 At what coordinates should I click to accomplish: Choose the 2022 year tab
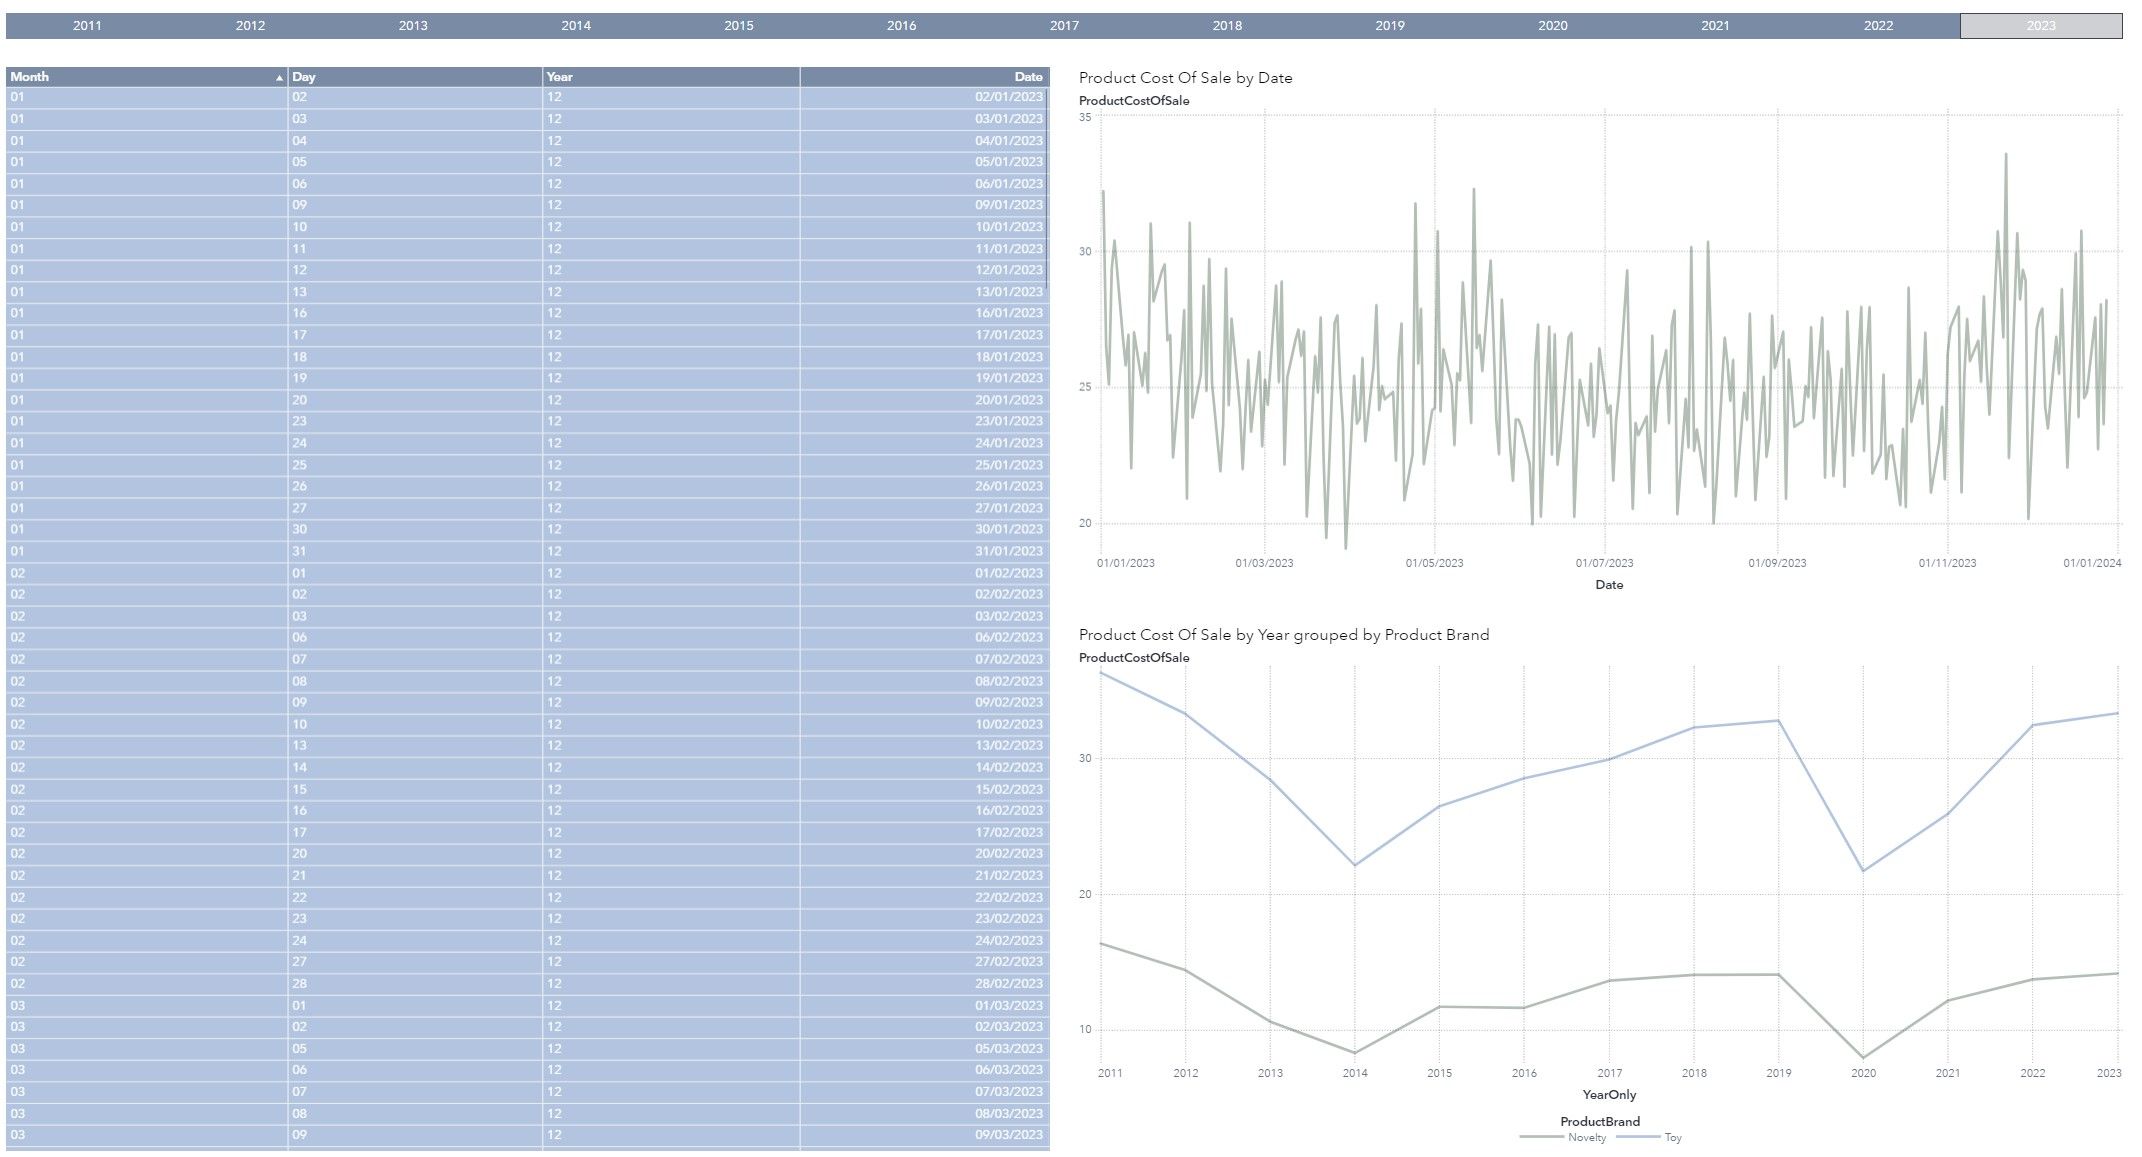click(x=1877, y=26)
